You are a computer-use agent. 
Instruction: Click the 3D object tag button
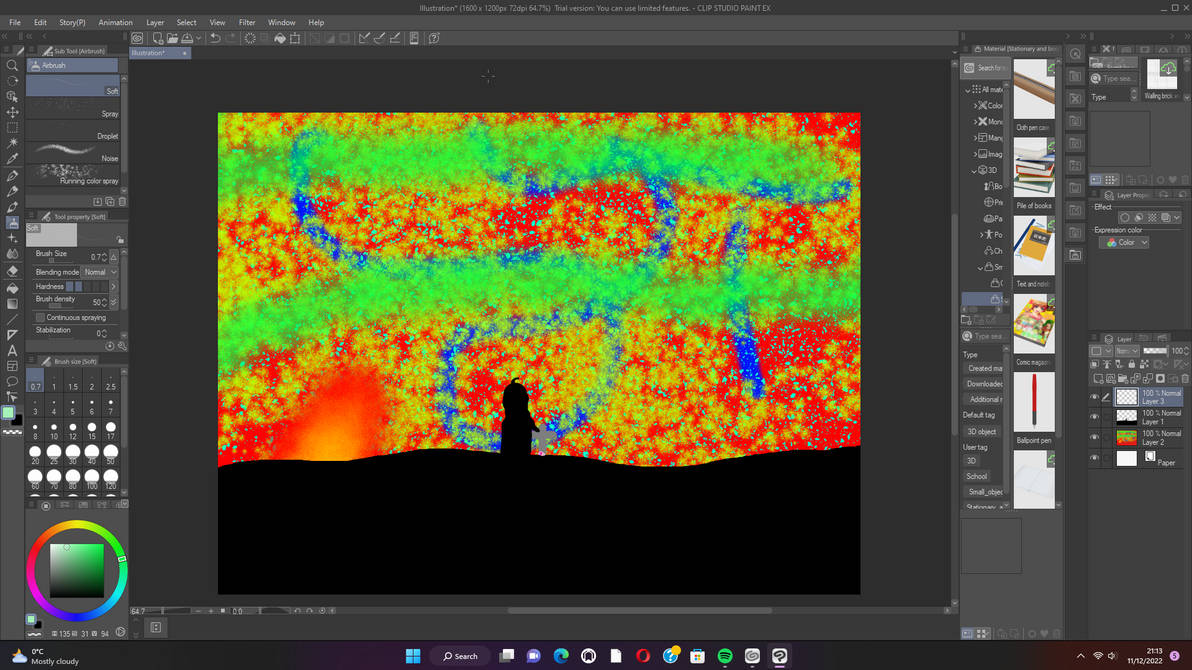coord(981,431)
